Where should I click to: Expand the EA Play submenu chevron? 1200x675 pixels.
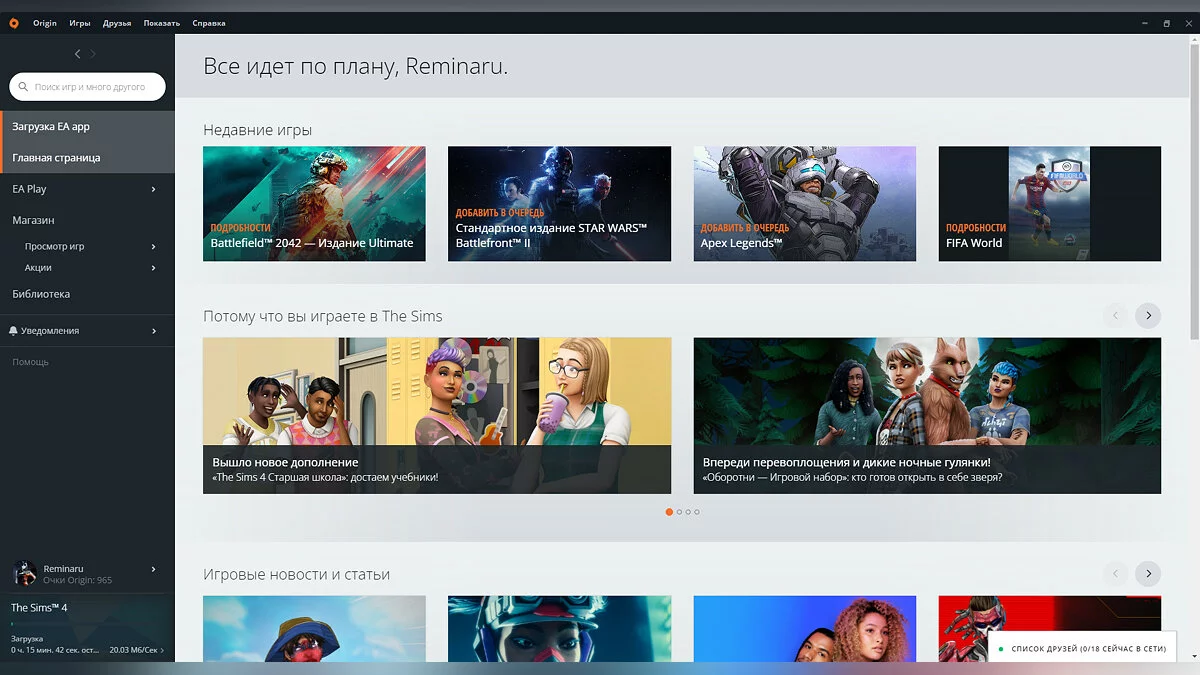click(154, 189)
